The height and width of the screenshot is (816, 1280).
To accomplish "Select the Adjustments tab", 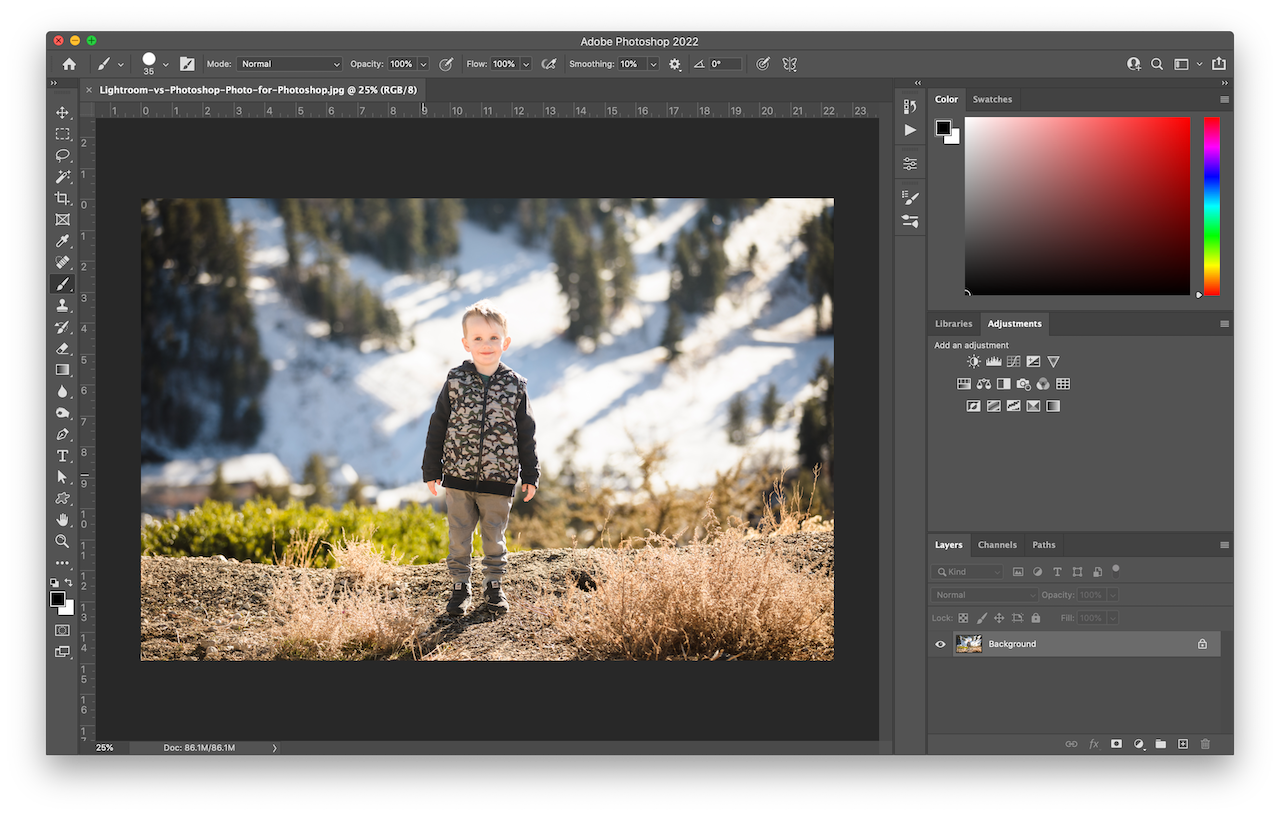I will tap(1014, 323).
